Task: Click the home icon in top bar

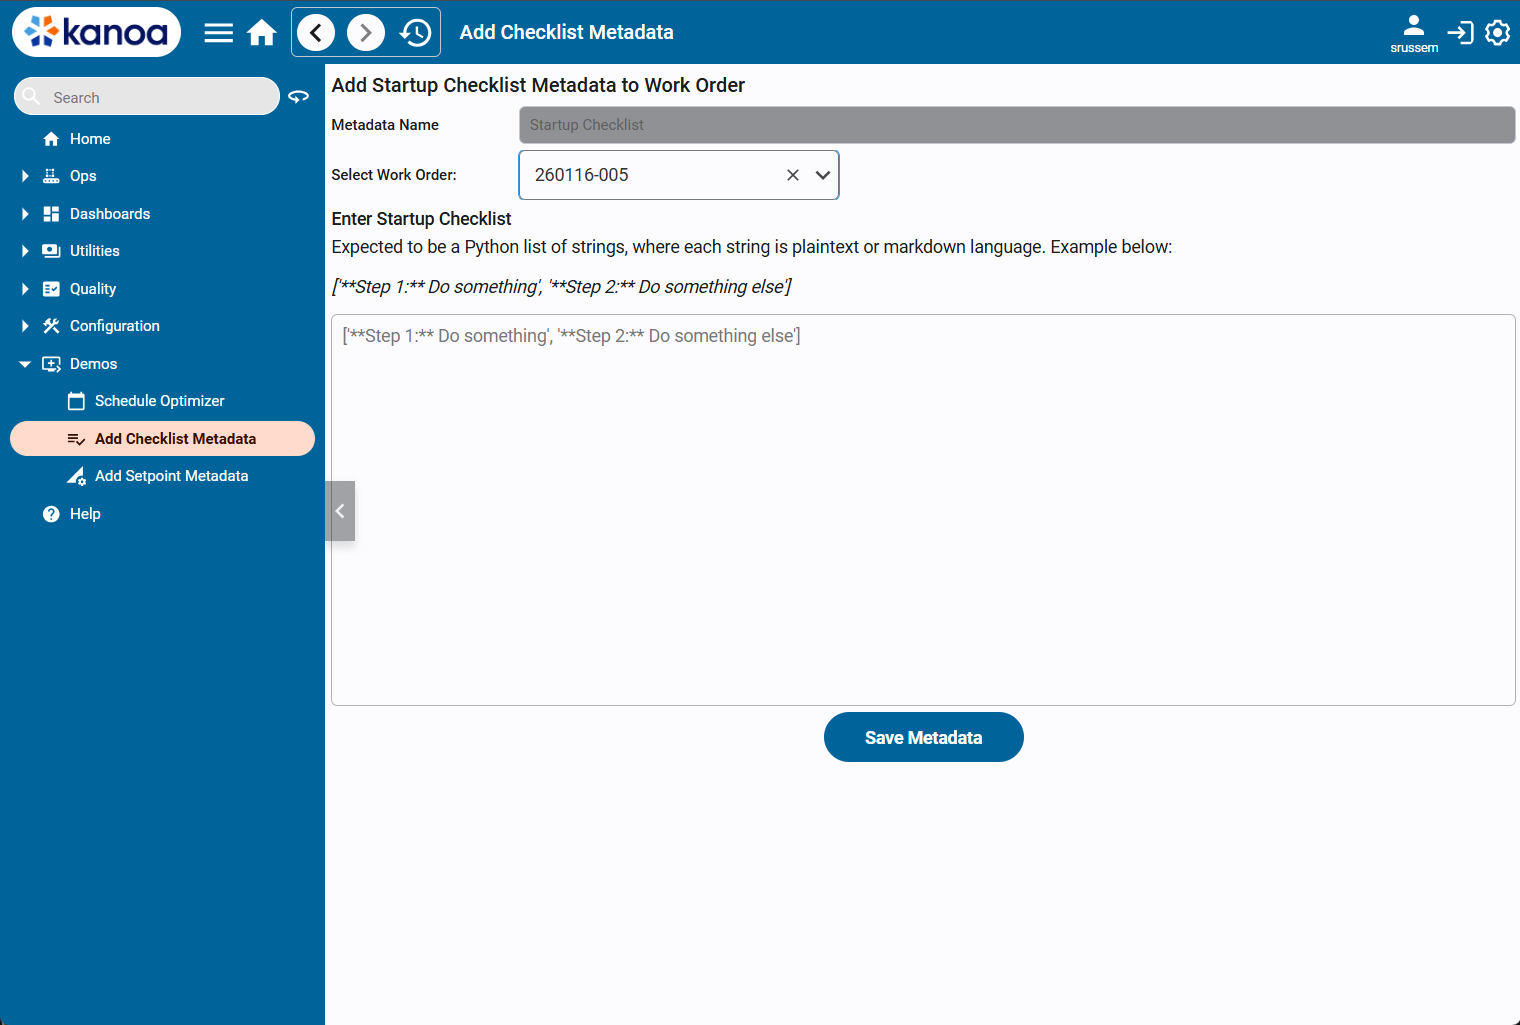Action: [x=262, y=33]
